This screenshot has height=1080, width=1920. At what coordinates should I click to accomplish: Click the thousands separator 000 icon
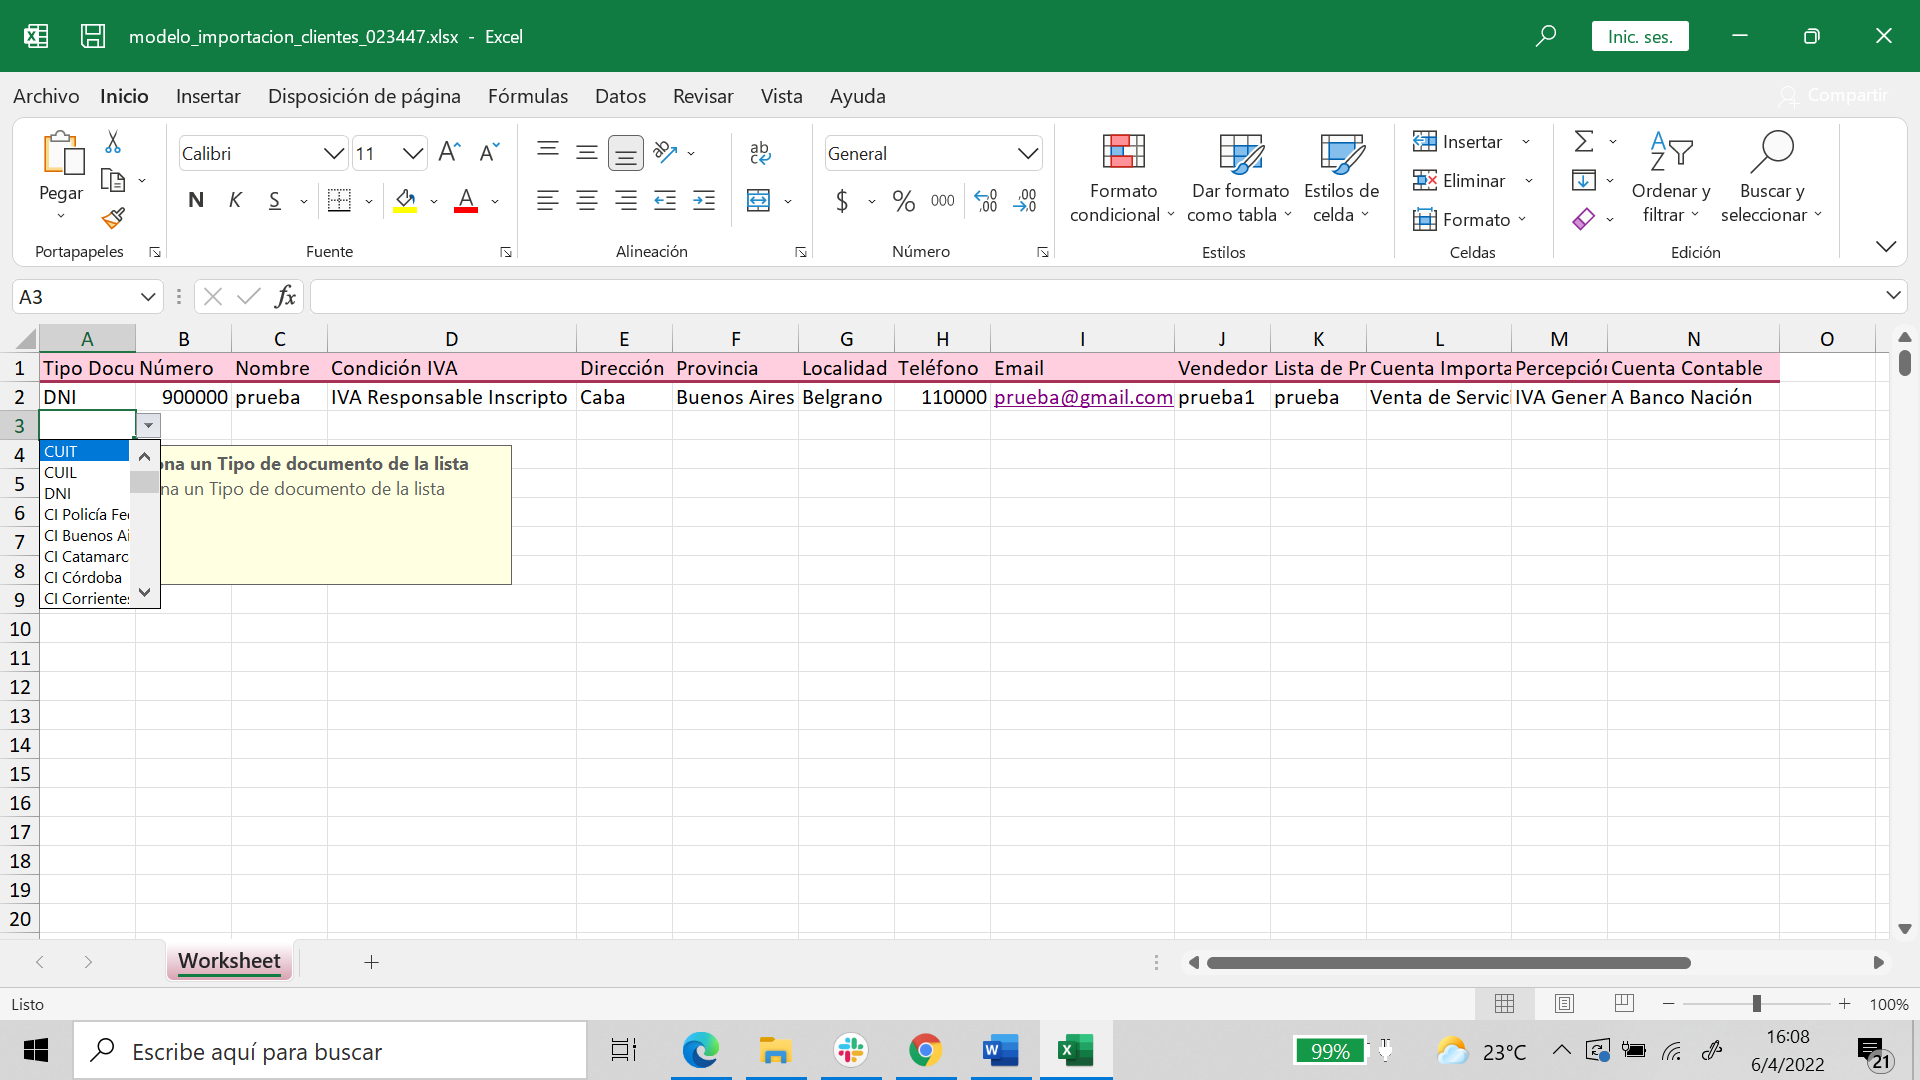tap(943, 201)
